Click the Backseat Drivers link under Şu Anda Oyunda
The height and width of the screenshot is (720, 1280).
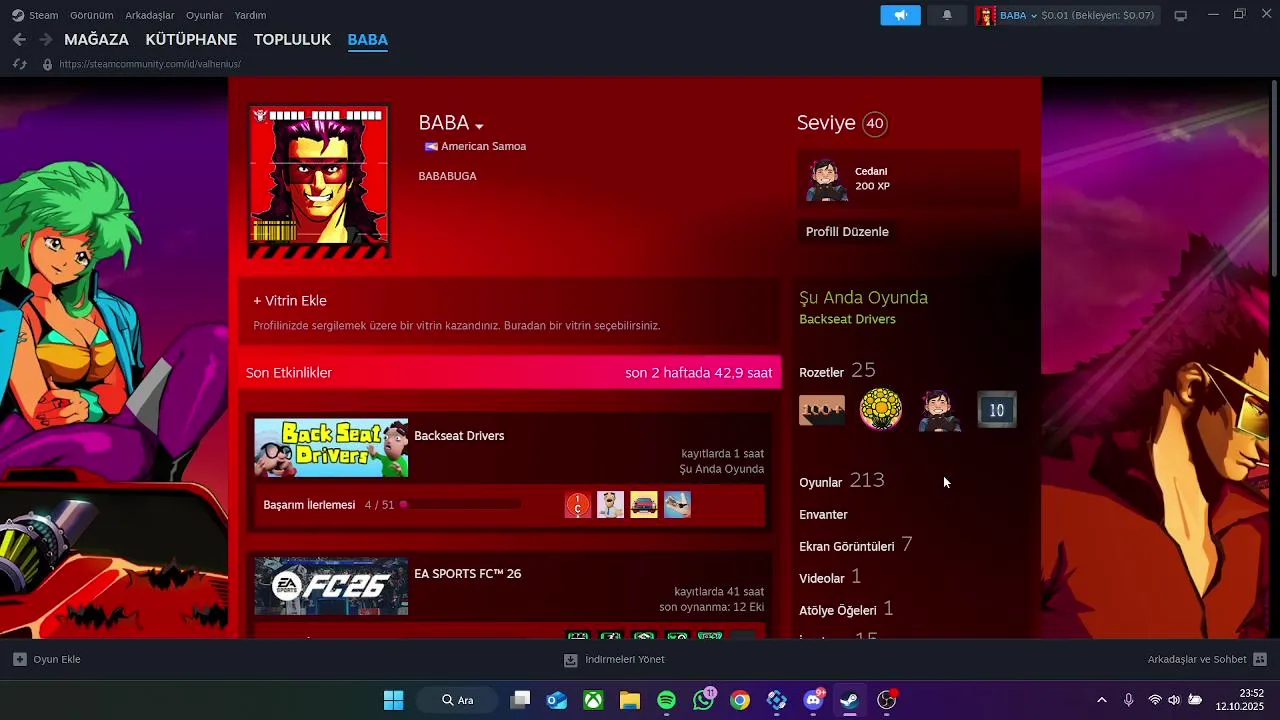[847, 319]
